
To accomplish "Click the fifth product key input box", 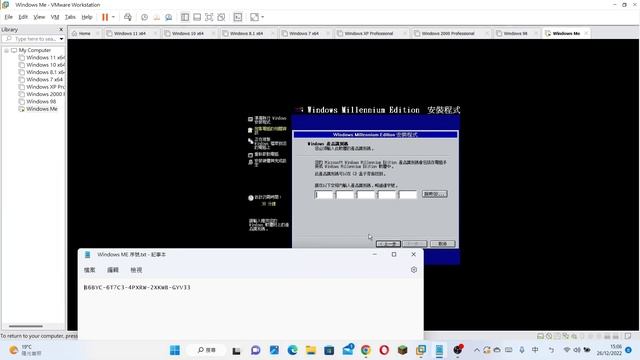I will pyautogui.click(x=408, y=195).
